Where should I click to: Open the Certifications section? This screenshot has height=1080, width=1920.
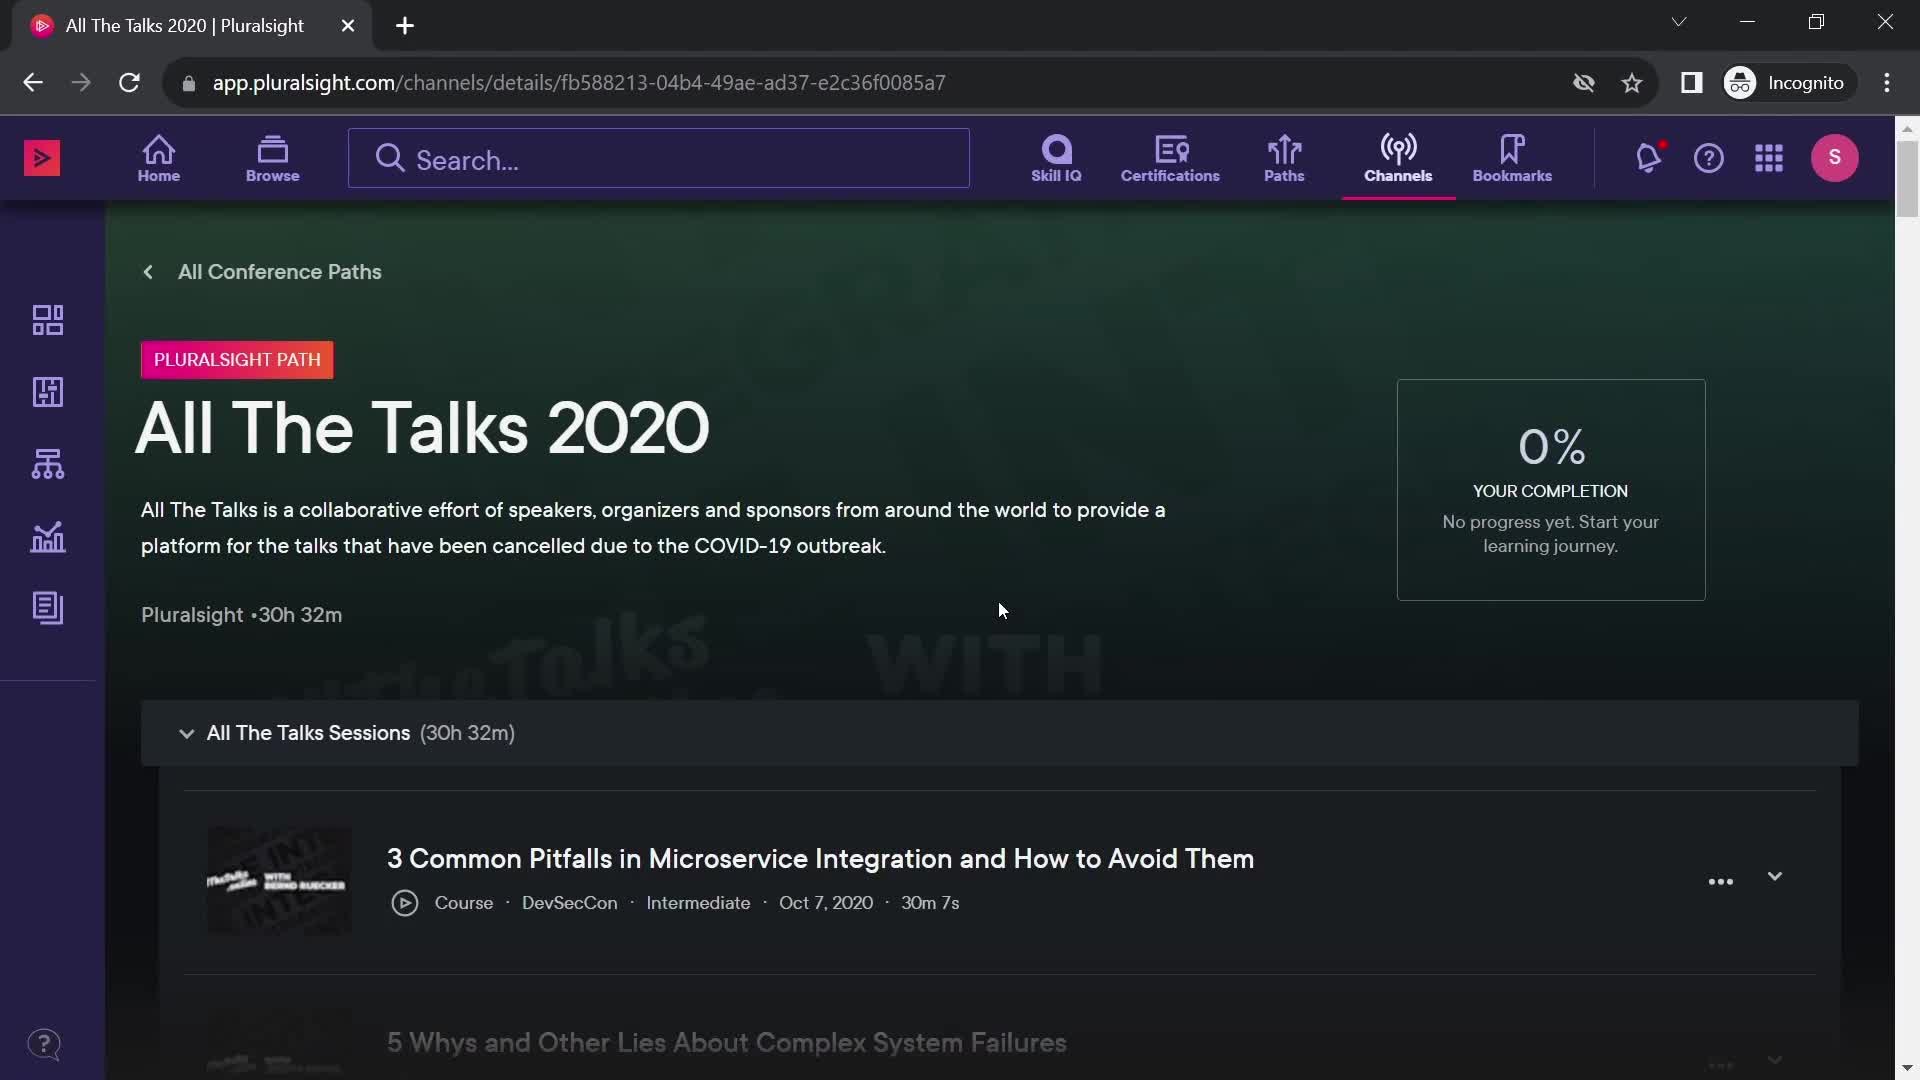(x=1170, y=157)
